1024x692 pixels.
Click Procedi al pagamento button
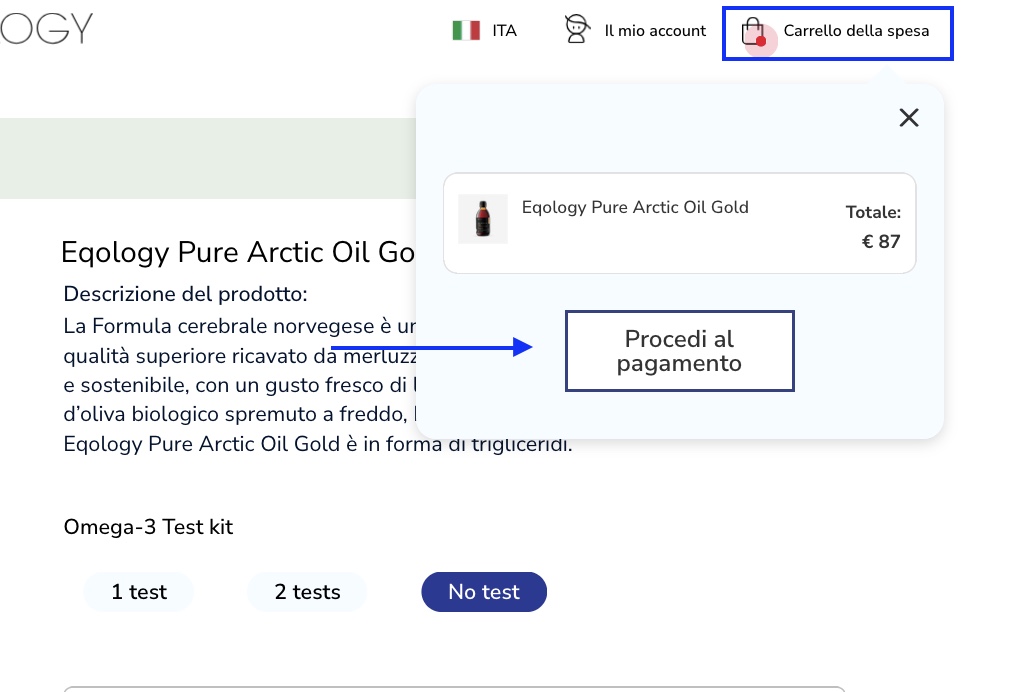tap(679, 351)
